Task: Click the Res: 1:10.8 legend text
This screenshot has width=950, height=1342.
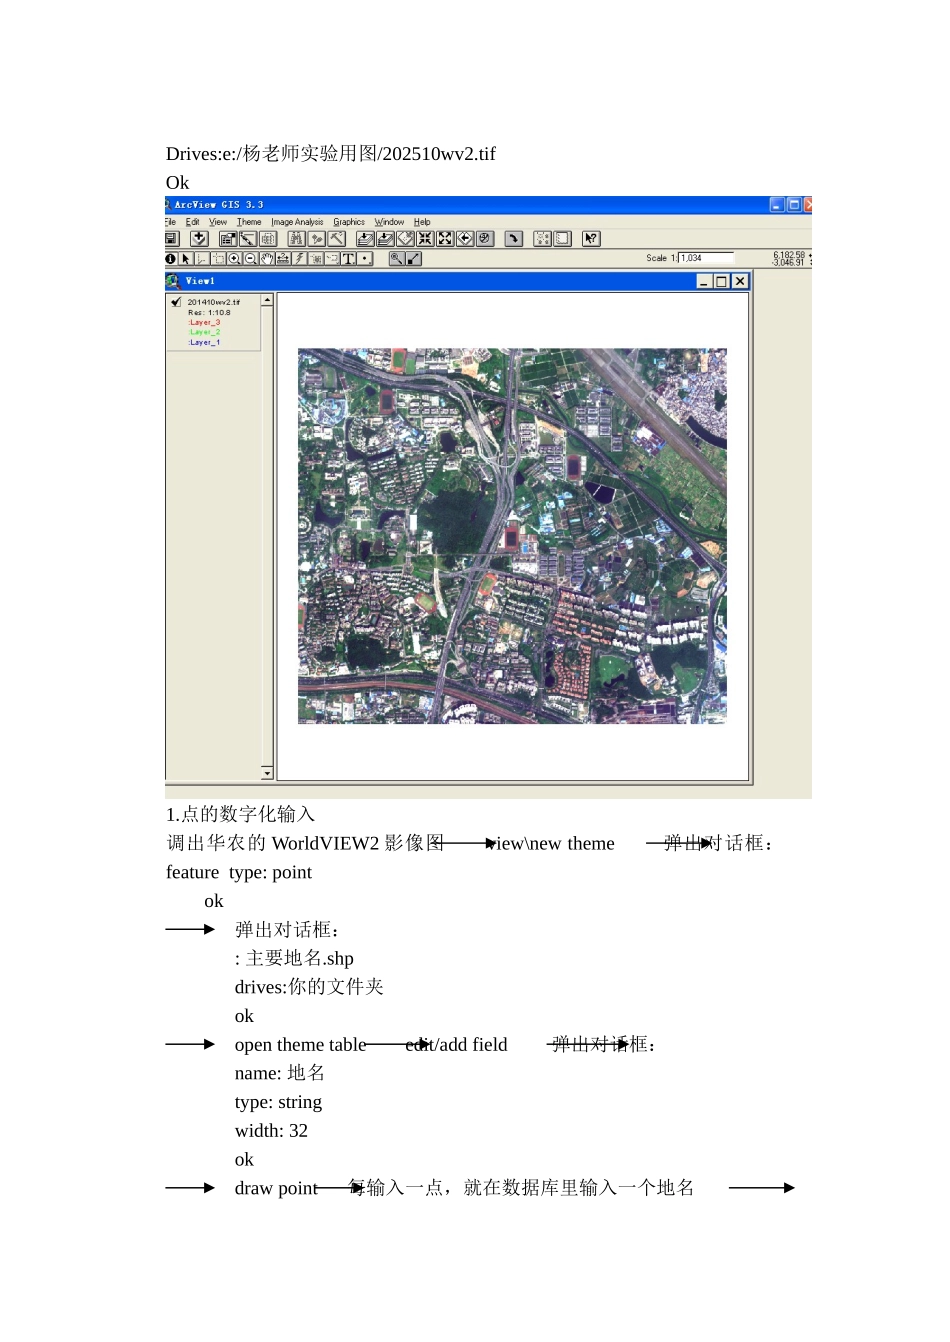Action: pos(209,312)
